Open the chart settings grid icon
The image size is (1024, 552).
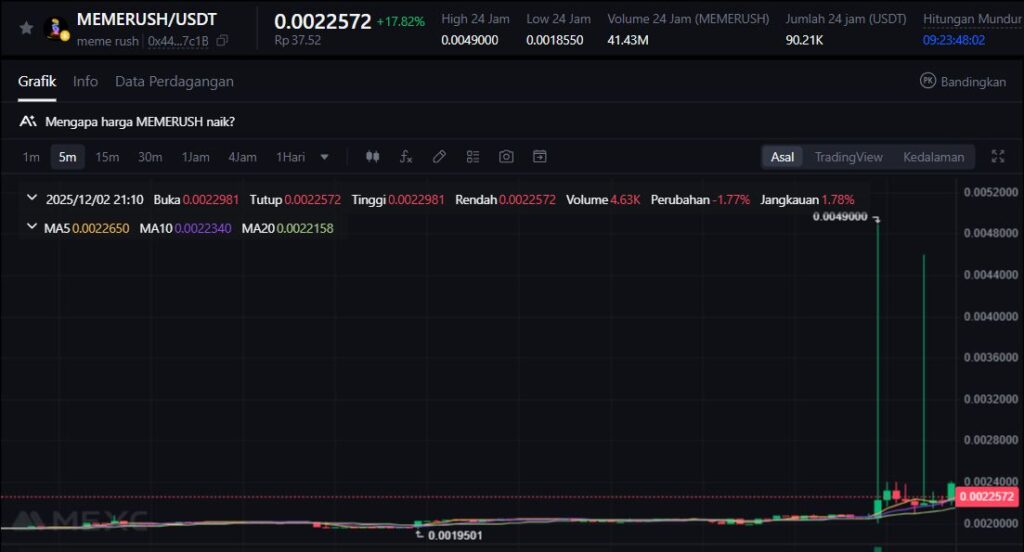[x=473, y=157]
